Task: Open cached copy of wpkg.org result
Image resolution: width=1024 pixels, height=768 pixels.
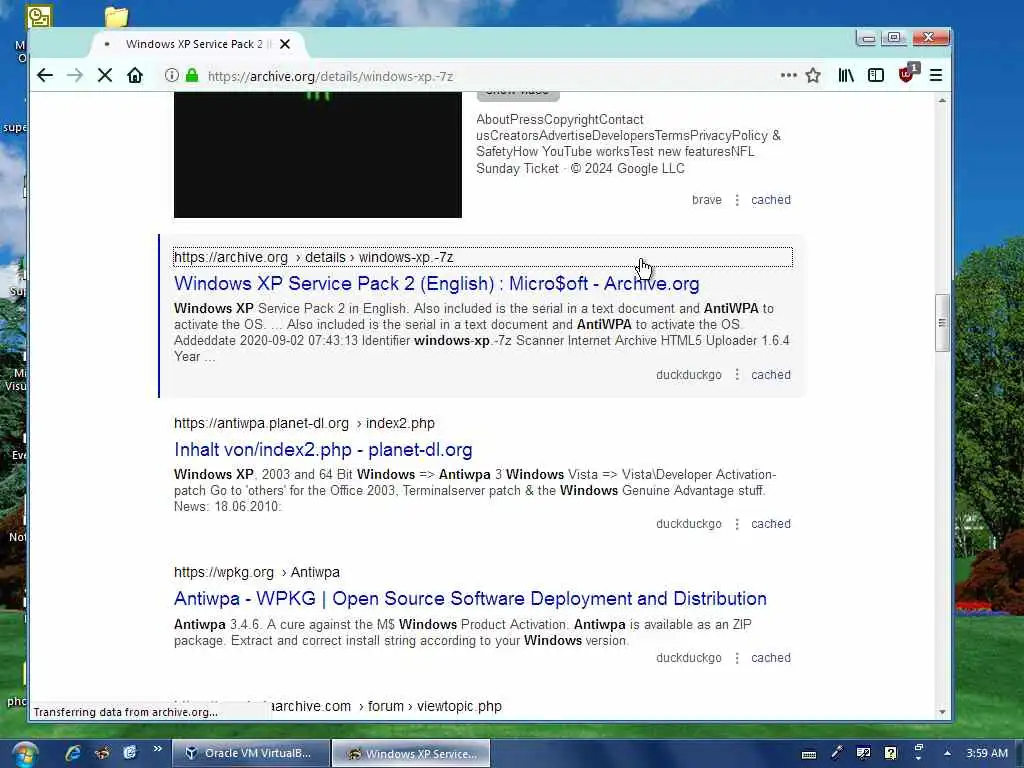Action: [771, 658]
